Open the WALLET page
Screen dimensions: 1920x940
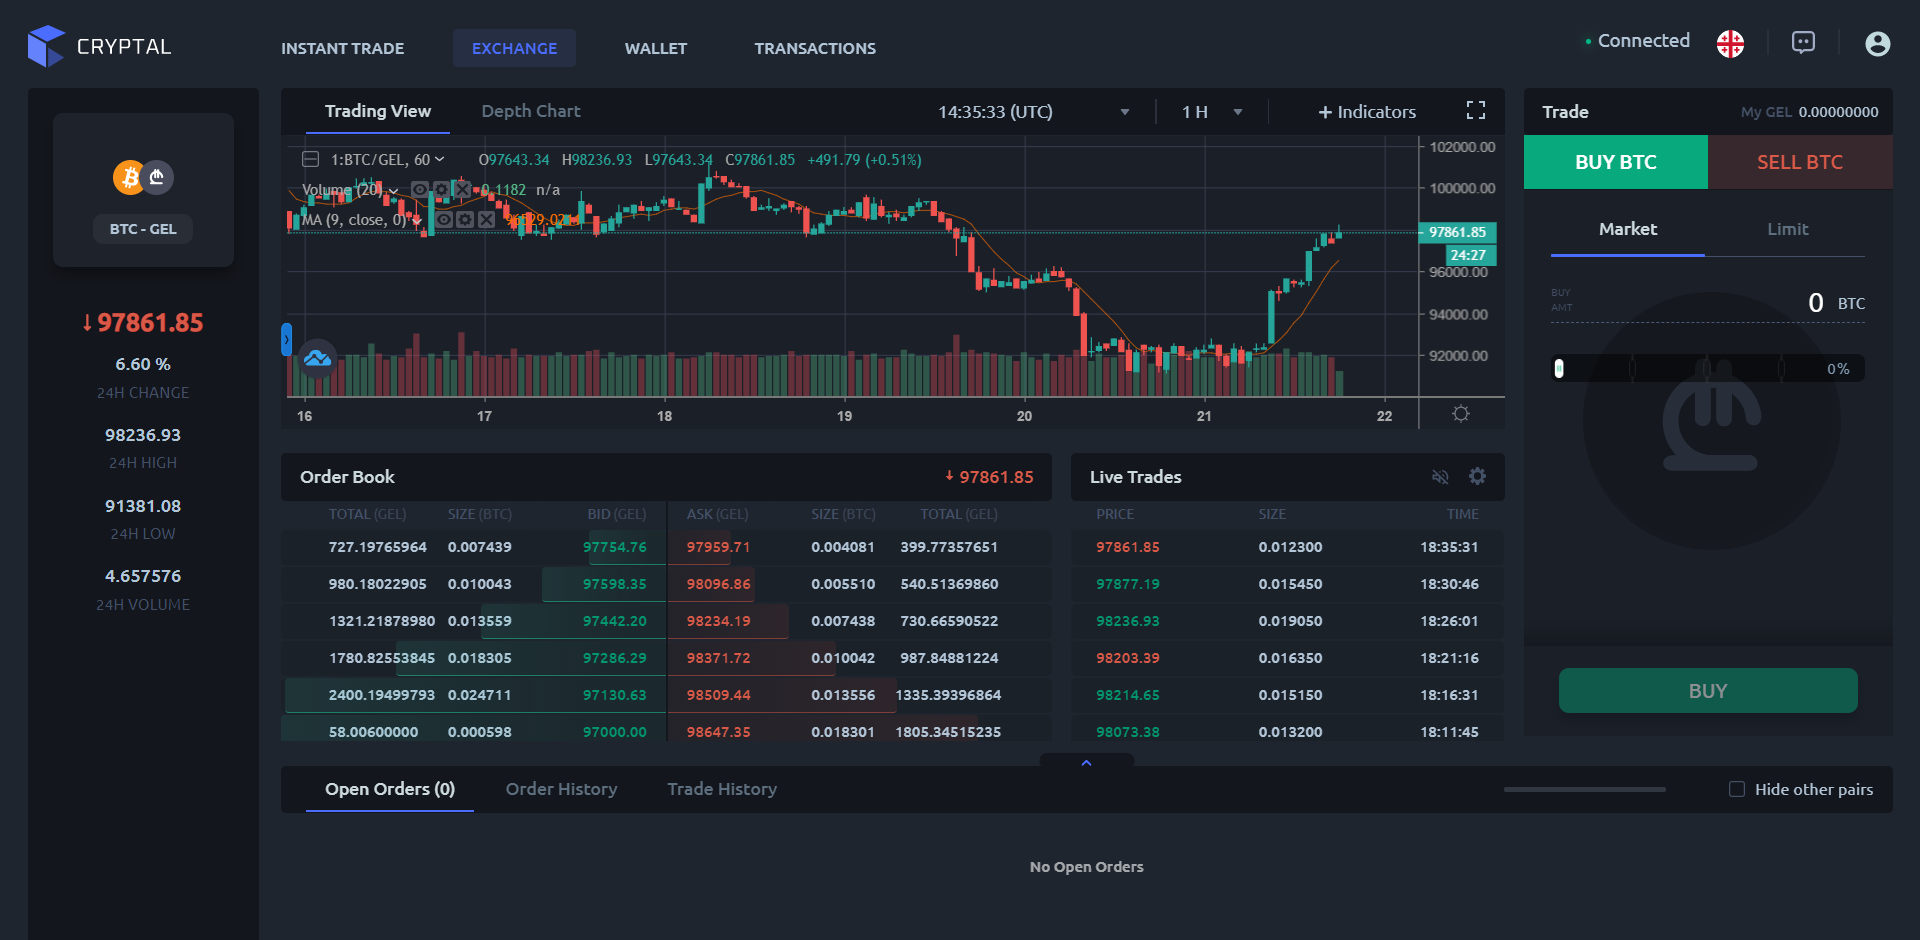coord(656,48)
